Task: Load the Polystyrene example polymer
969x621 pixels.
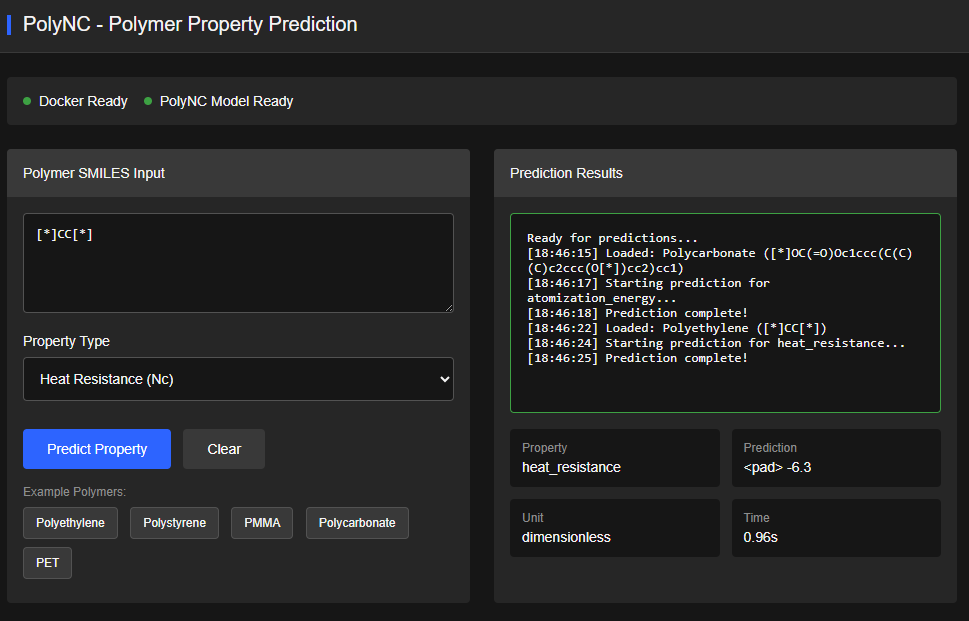Action: [174, 523]
